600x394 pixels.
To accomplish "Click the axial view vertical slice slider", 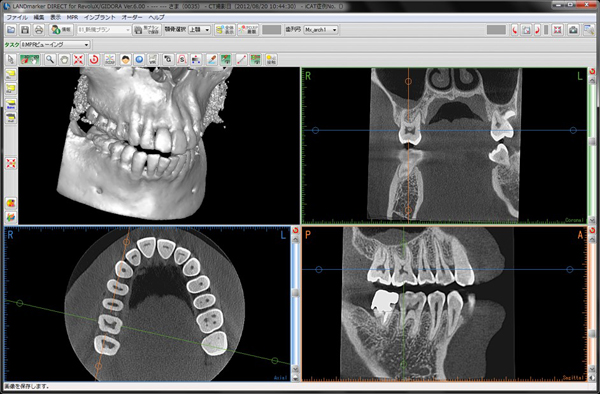I will click(x=295, y=292).
